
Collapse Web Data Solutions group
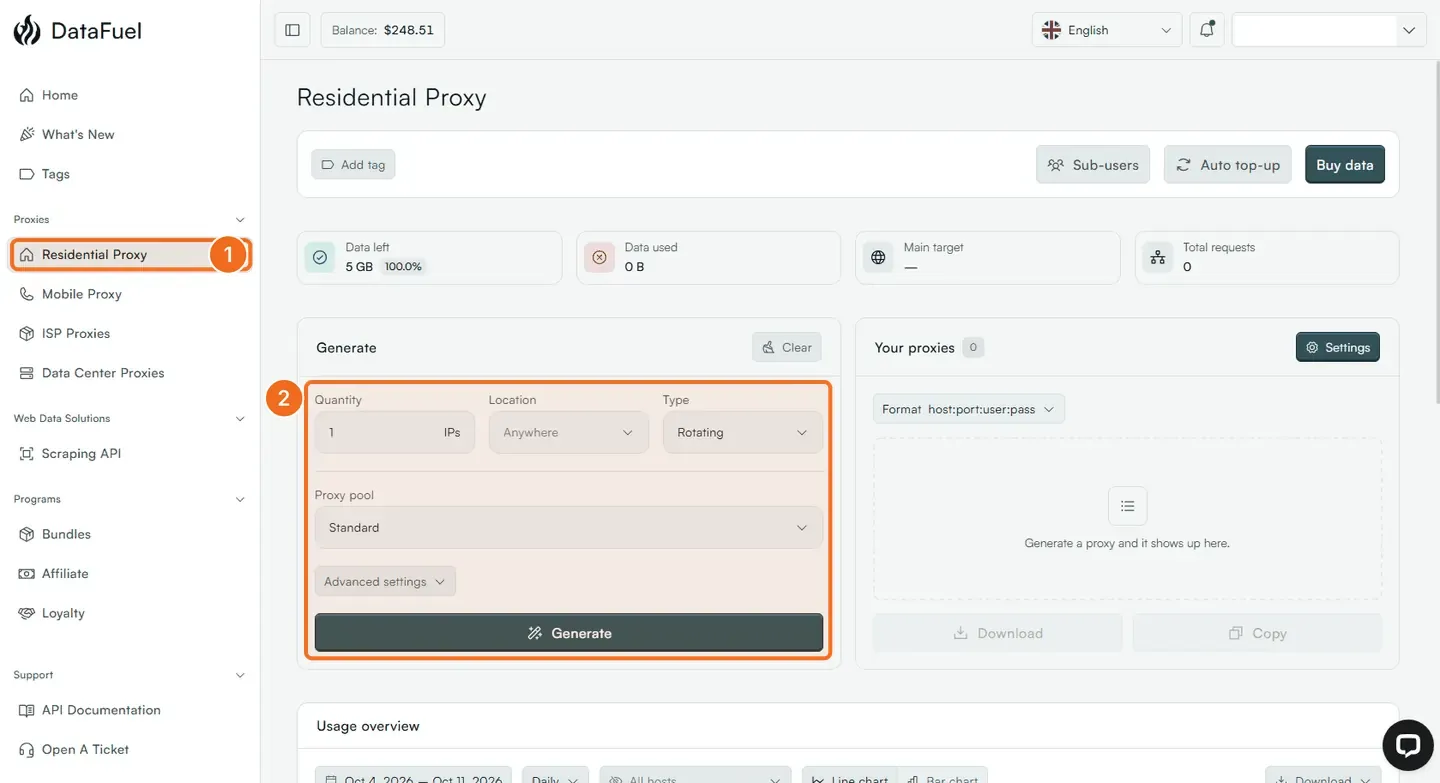[x=240, y=419]
